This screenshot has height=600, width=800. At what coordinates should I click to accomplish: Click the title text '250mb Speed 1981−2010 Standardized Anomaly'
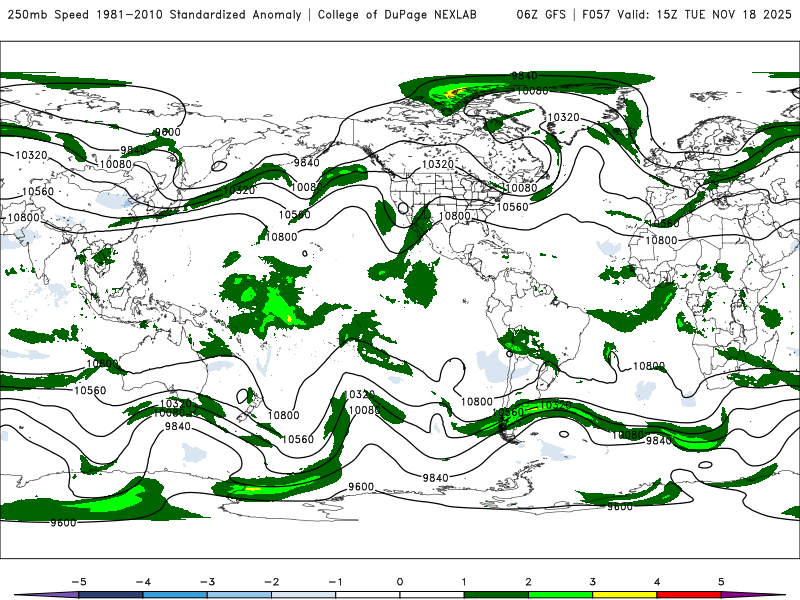[155, 15]
